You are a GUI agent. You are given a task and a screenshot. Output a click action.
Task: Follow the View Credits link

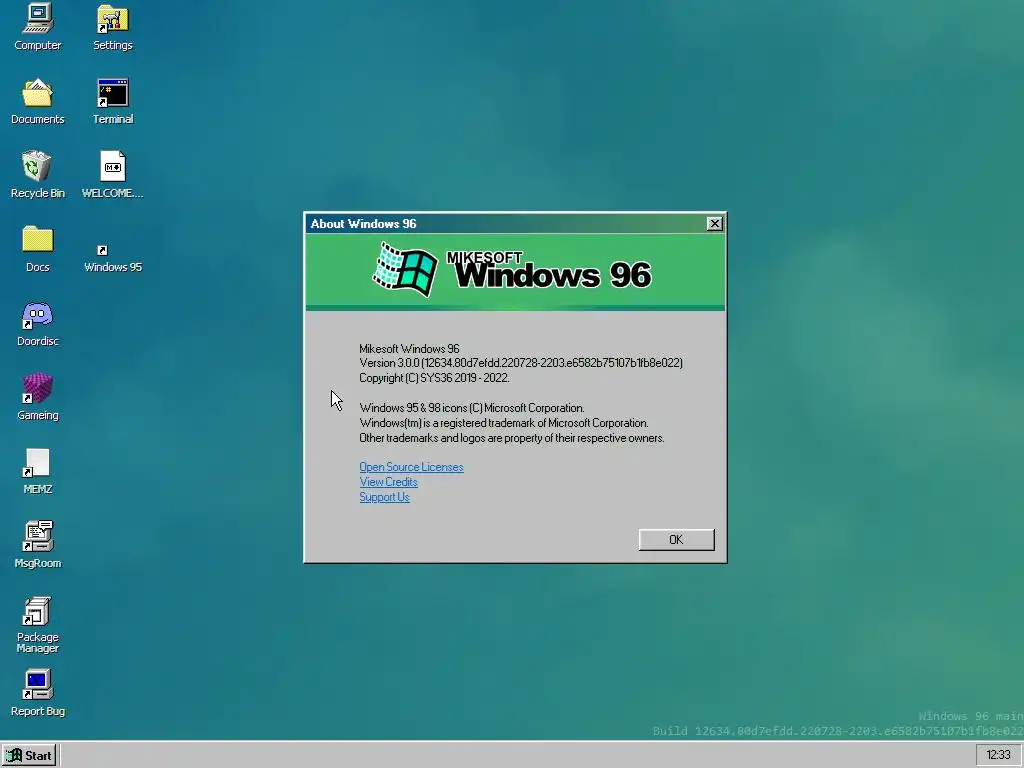pyautogui.click(x=388, y=482)
